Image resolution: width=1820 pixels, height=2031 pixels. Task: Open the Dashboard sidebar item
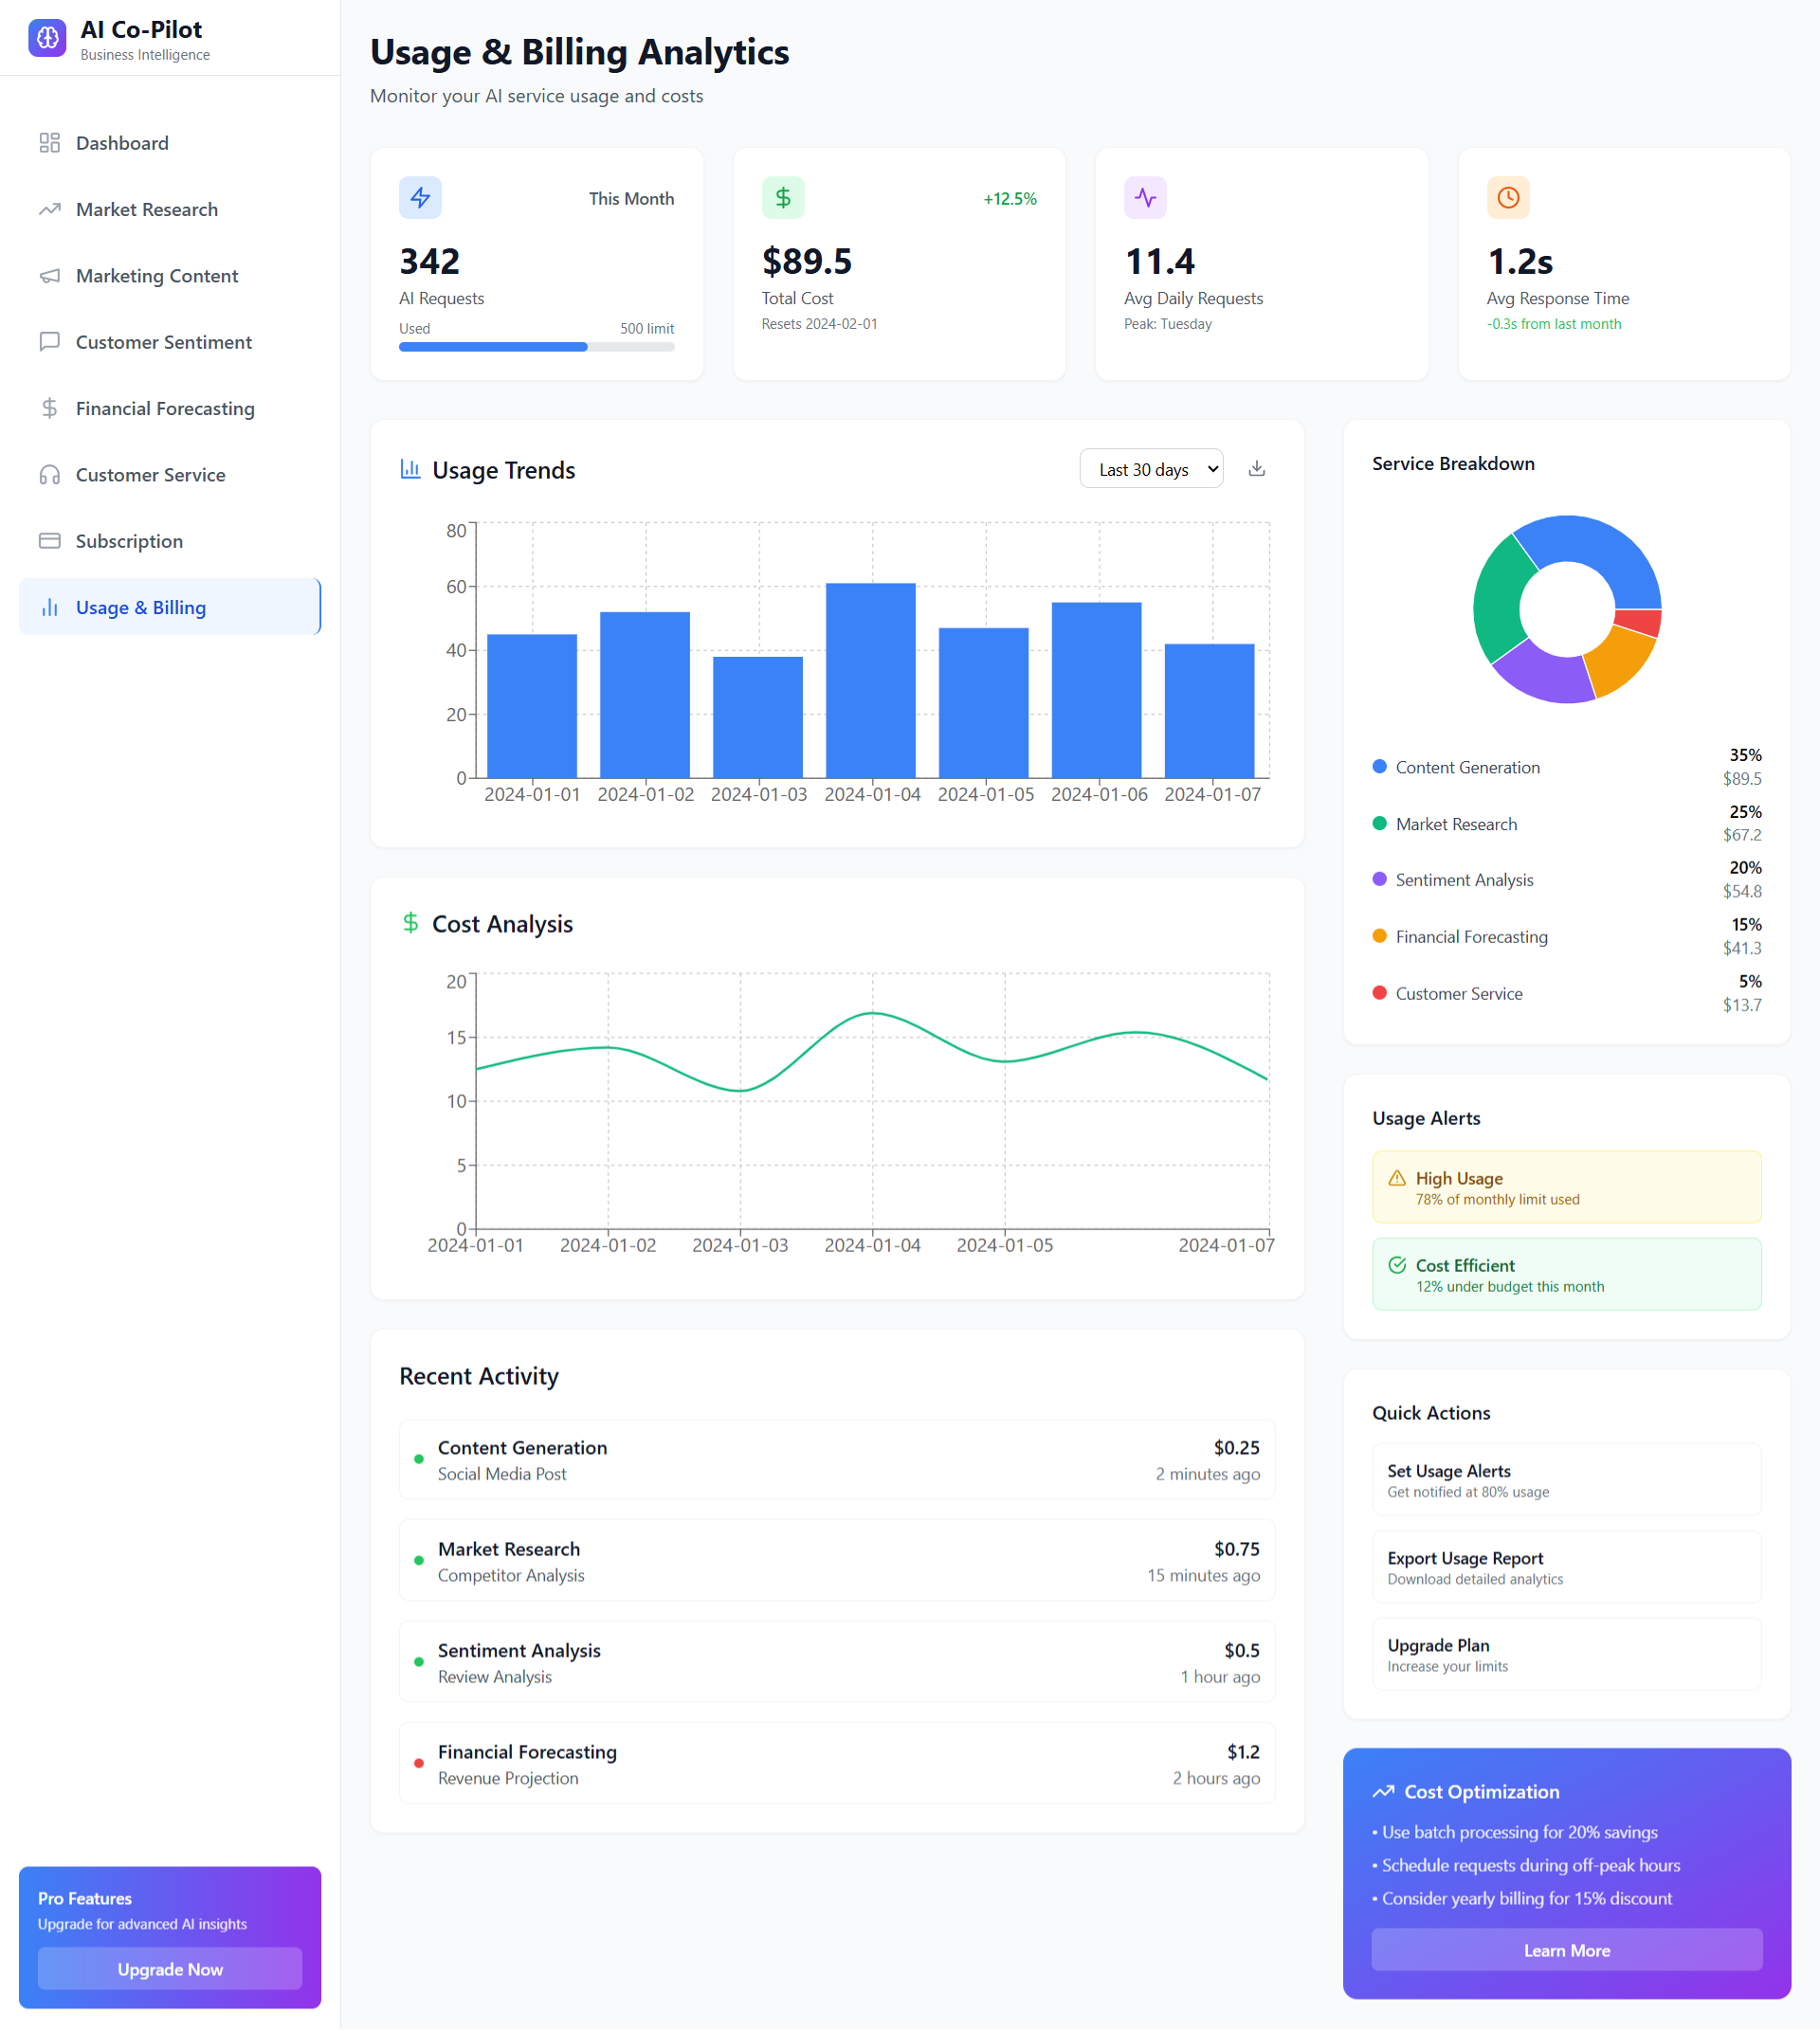[x=170, y=143]
